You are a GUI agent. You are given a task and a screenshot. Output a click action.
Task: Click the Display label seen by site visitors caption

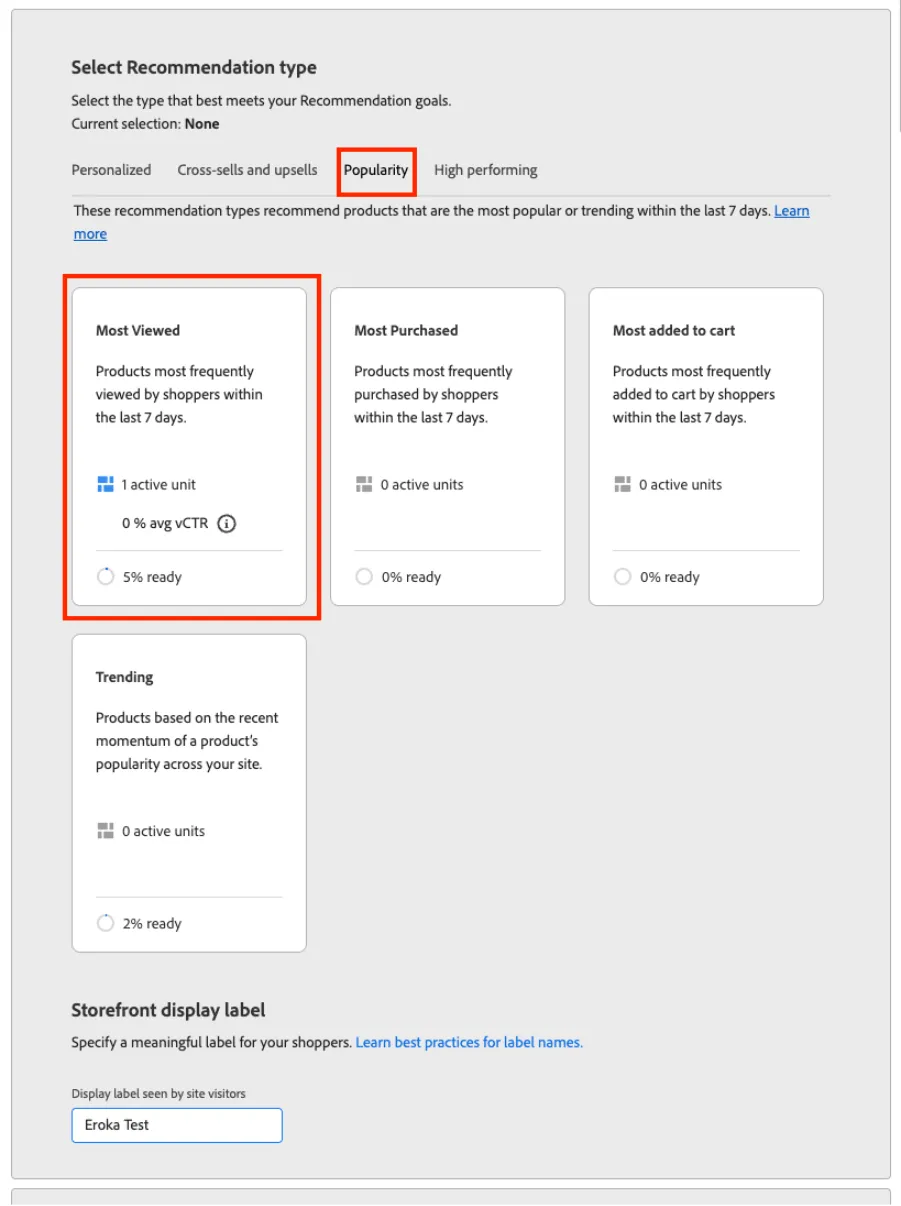coord(159,1094)
